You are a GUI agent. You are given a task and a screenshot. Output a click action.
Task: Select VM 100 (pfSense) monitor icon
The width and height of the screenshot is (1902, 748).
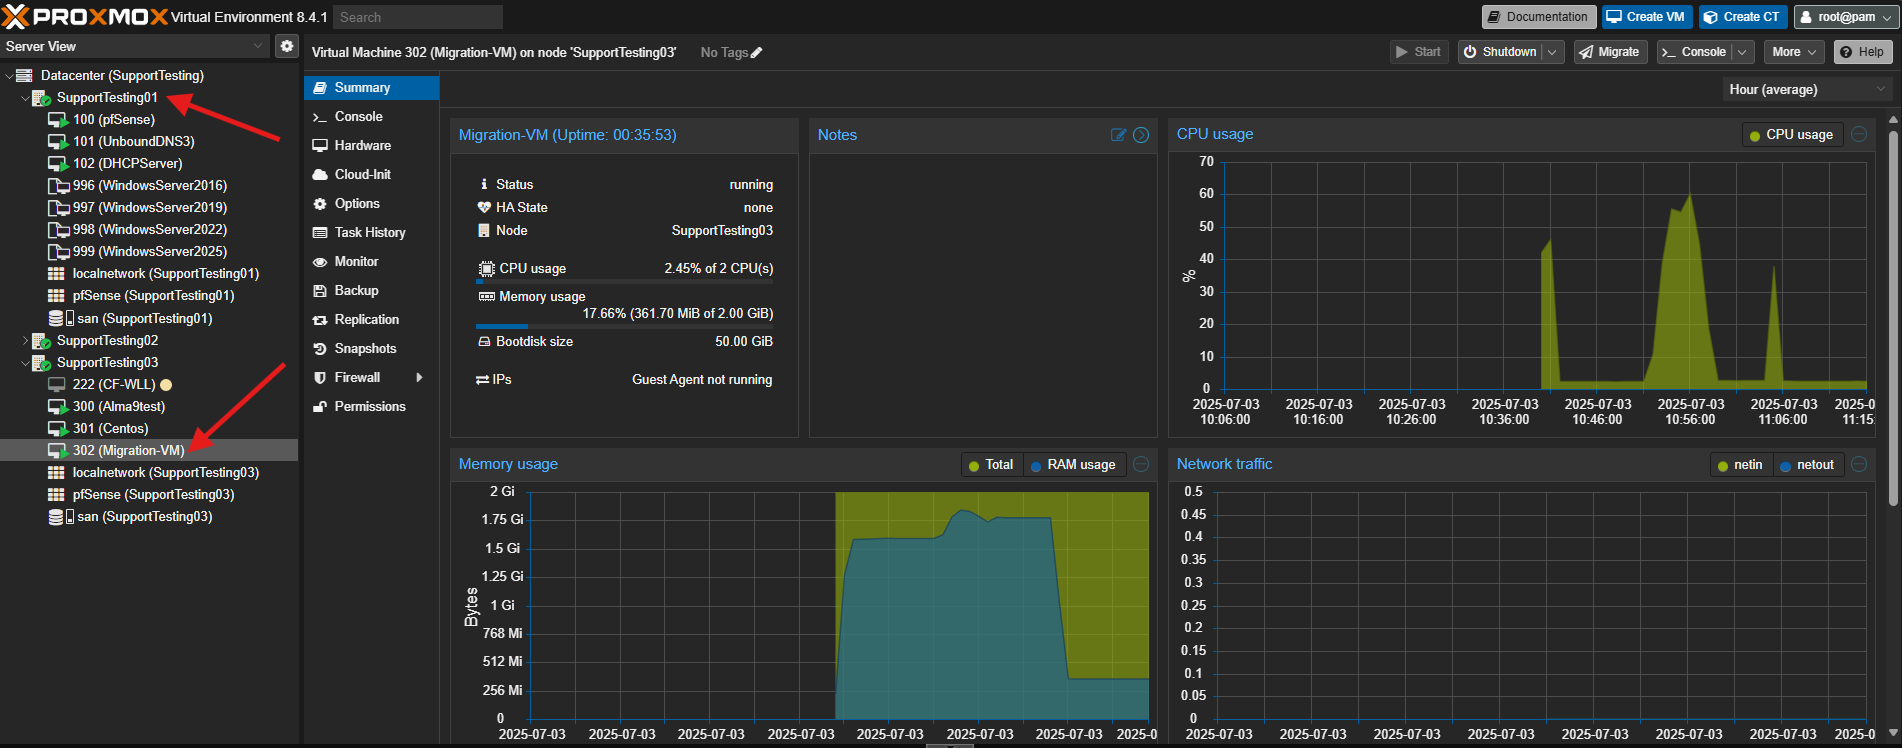point(58,120)
